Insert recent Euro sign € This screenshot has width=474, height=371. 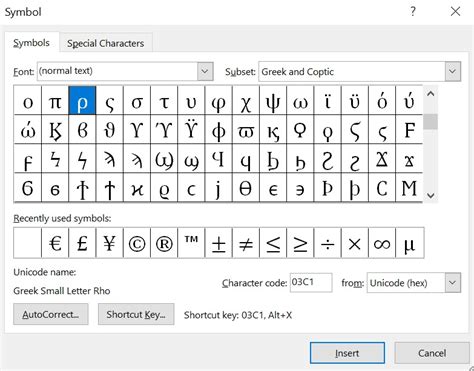55,243
